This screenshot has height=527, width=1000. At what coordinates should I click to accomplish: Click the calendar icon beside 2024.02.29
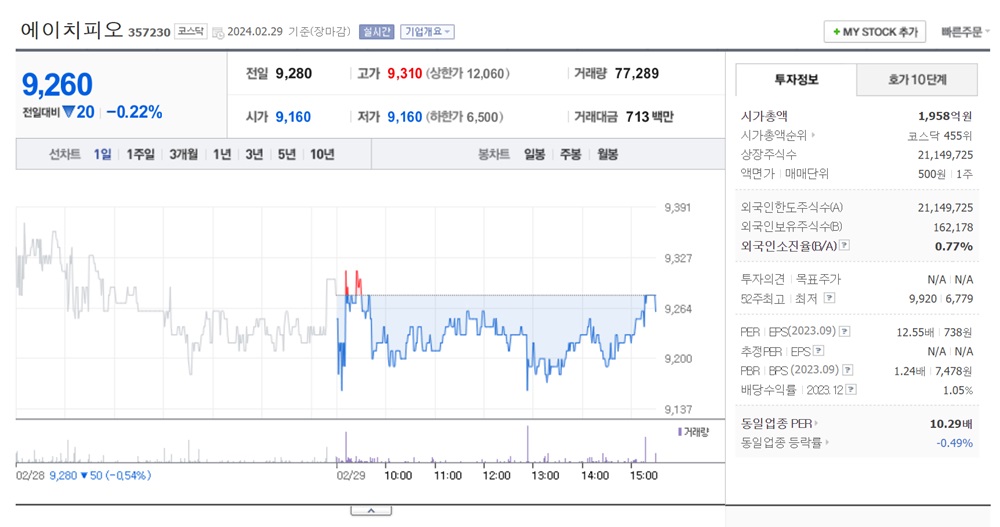point(217,33)
